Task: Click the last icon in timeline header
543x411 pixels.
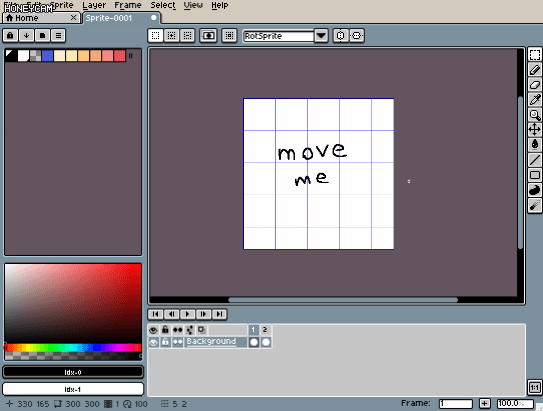Action: pyautogui.click(x=201, y=330)
